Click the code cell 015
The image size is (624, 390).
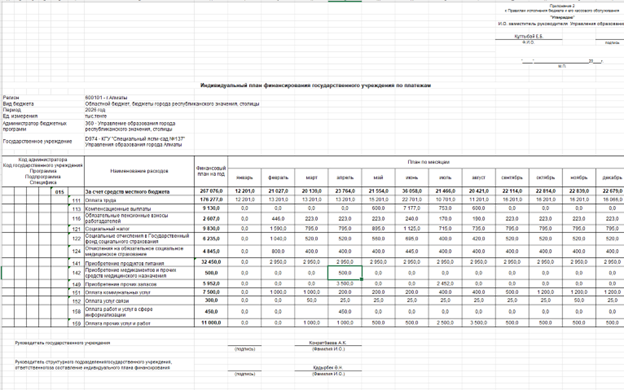[59, 192]
